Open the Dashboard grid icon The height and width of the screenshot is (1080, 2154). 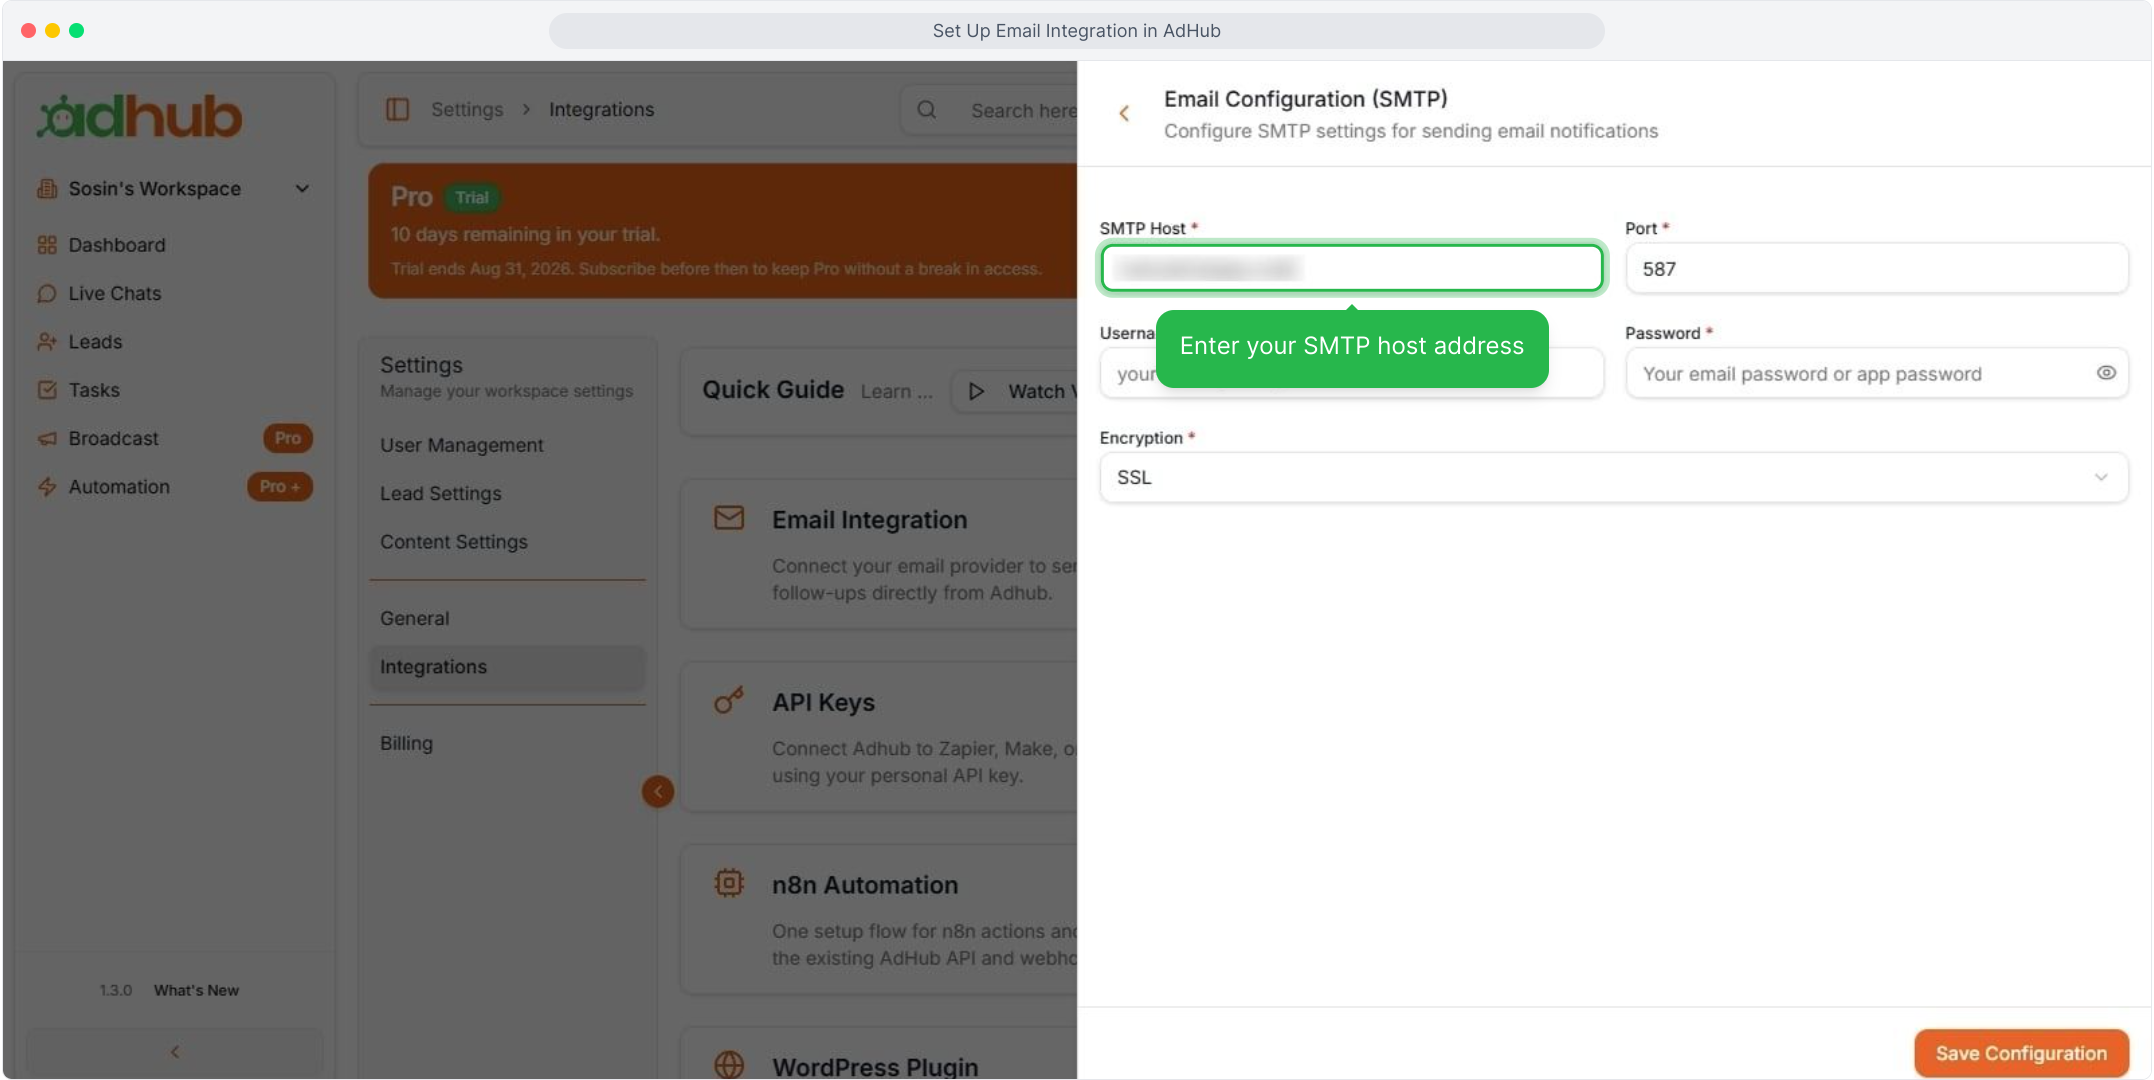pyautogui.click(x=47, y=245)
